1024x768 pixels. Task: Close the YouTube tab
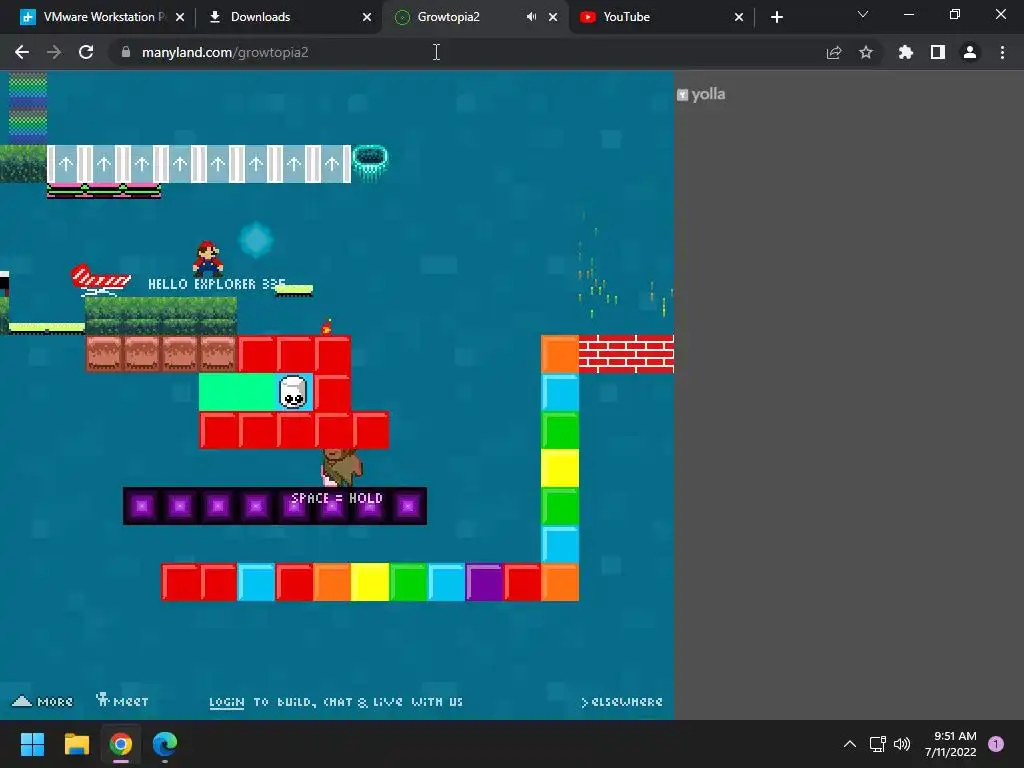click(x=739, y=17)
